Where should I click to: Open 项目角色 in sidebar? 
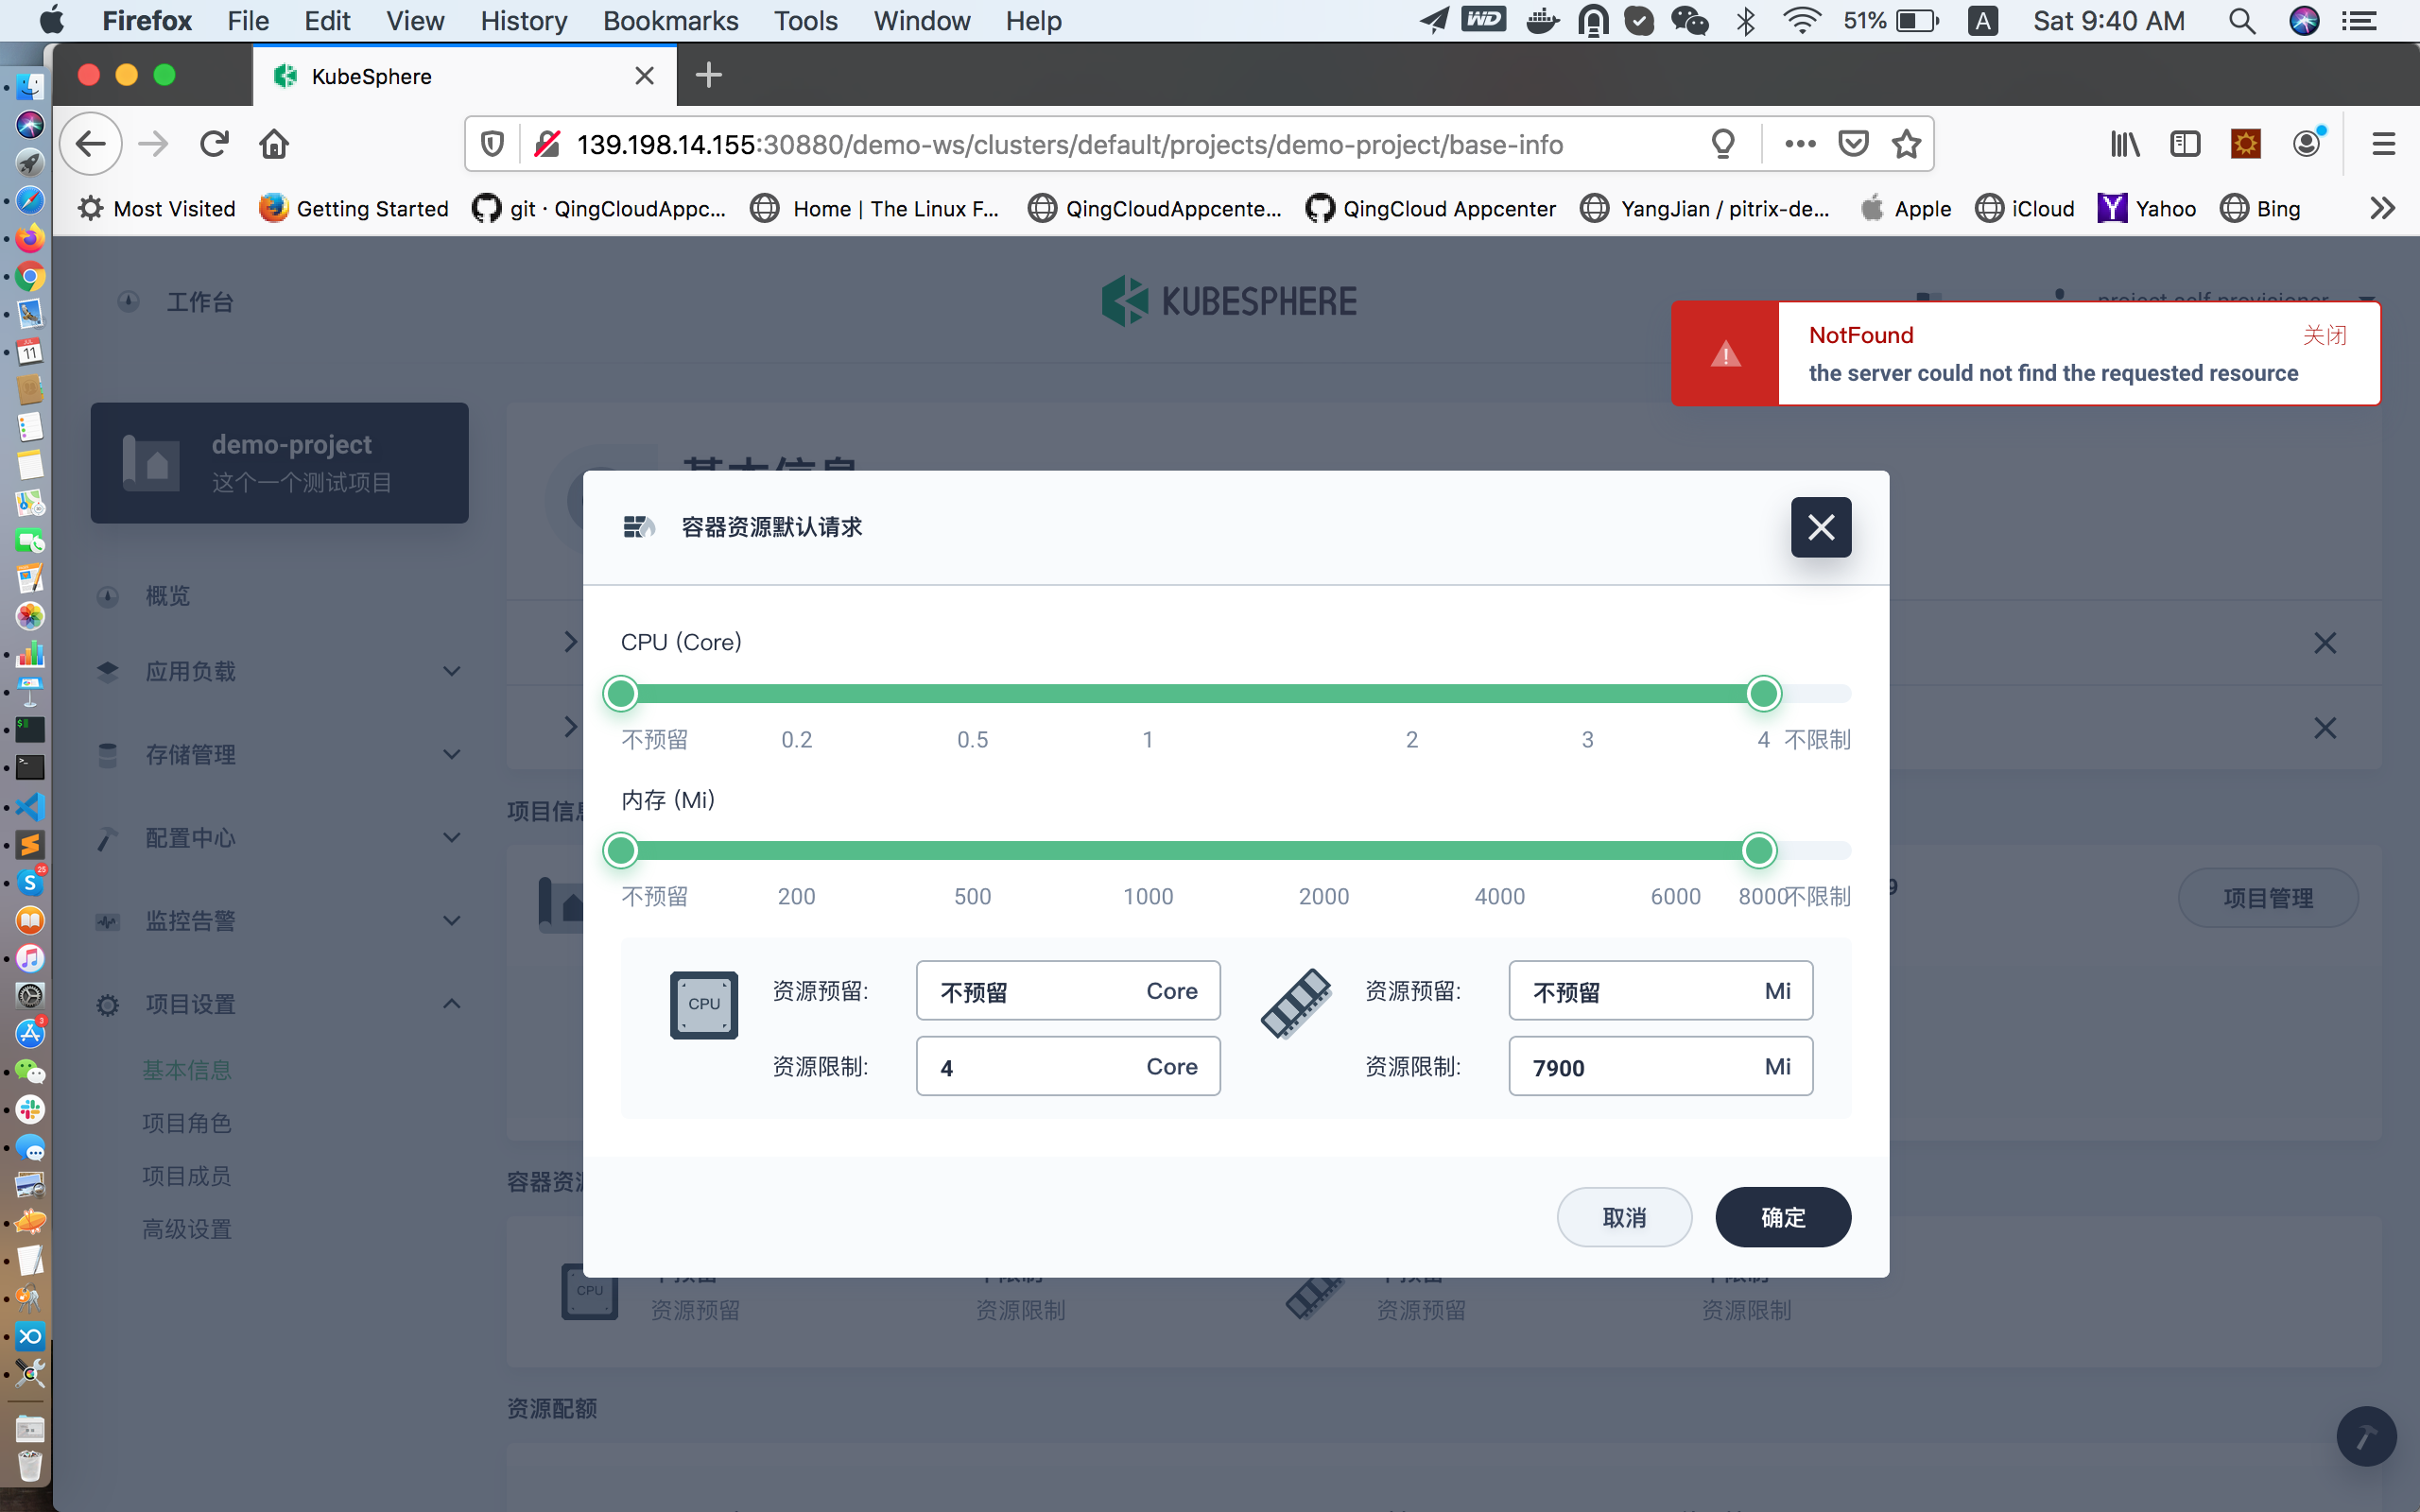tap(187, 1123)
